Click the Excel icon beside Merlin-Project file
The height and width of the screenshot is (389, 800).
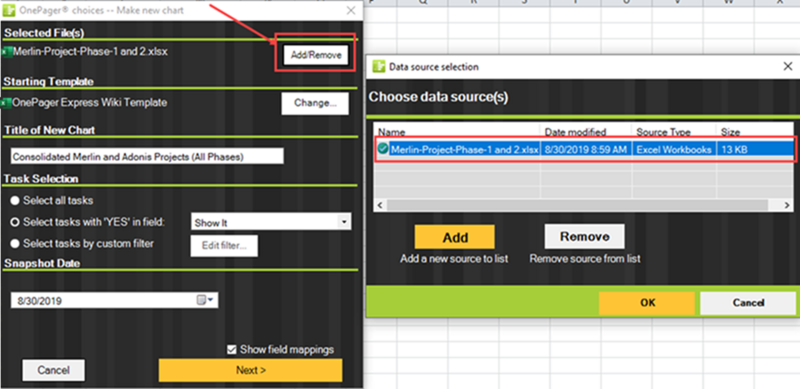[7, 52]
